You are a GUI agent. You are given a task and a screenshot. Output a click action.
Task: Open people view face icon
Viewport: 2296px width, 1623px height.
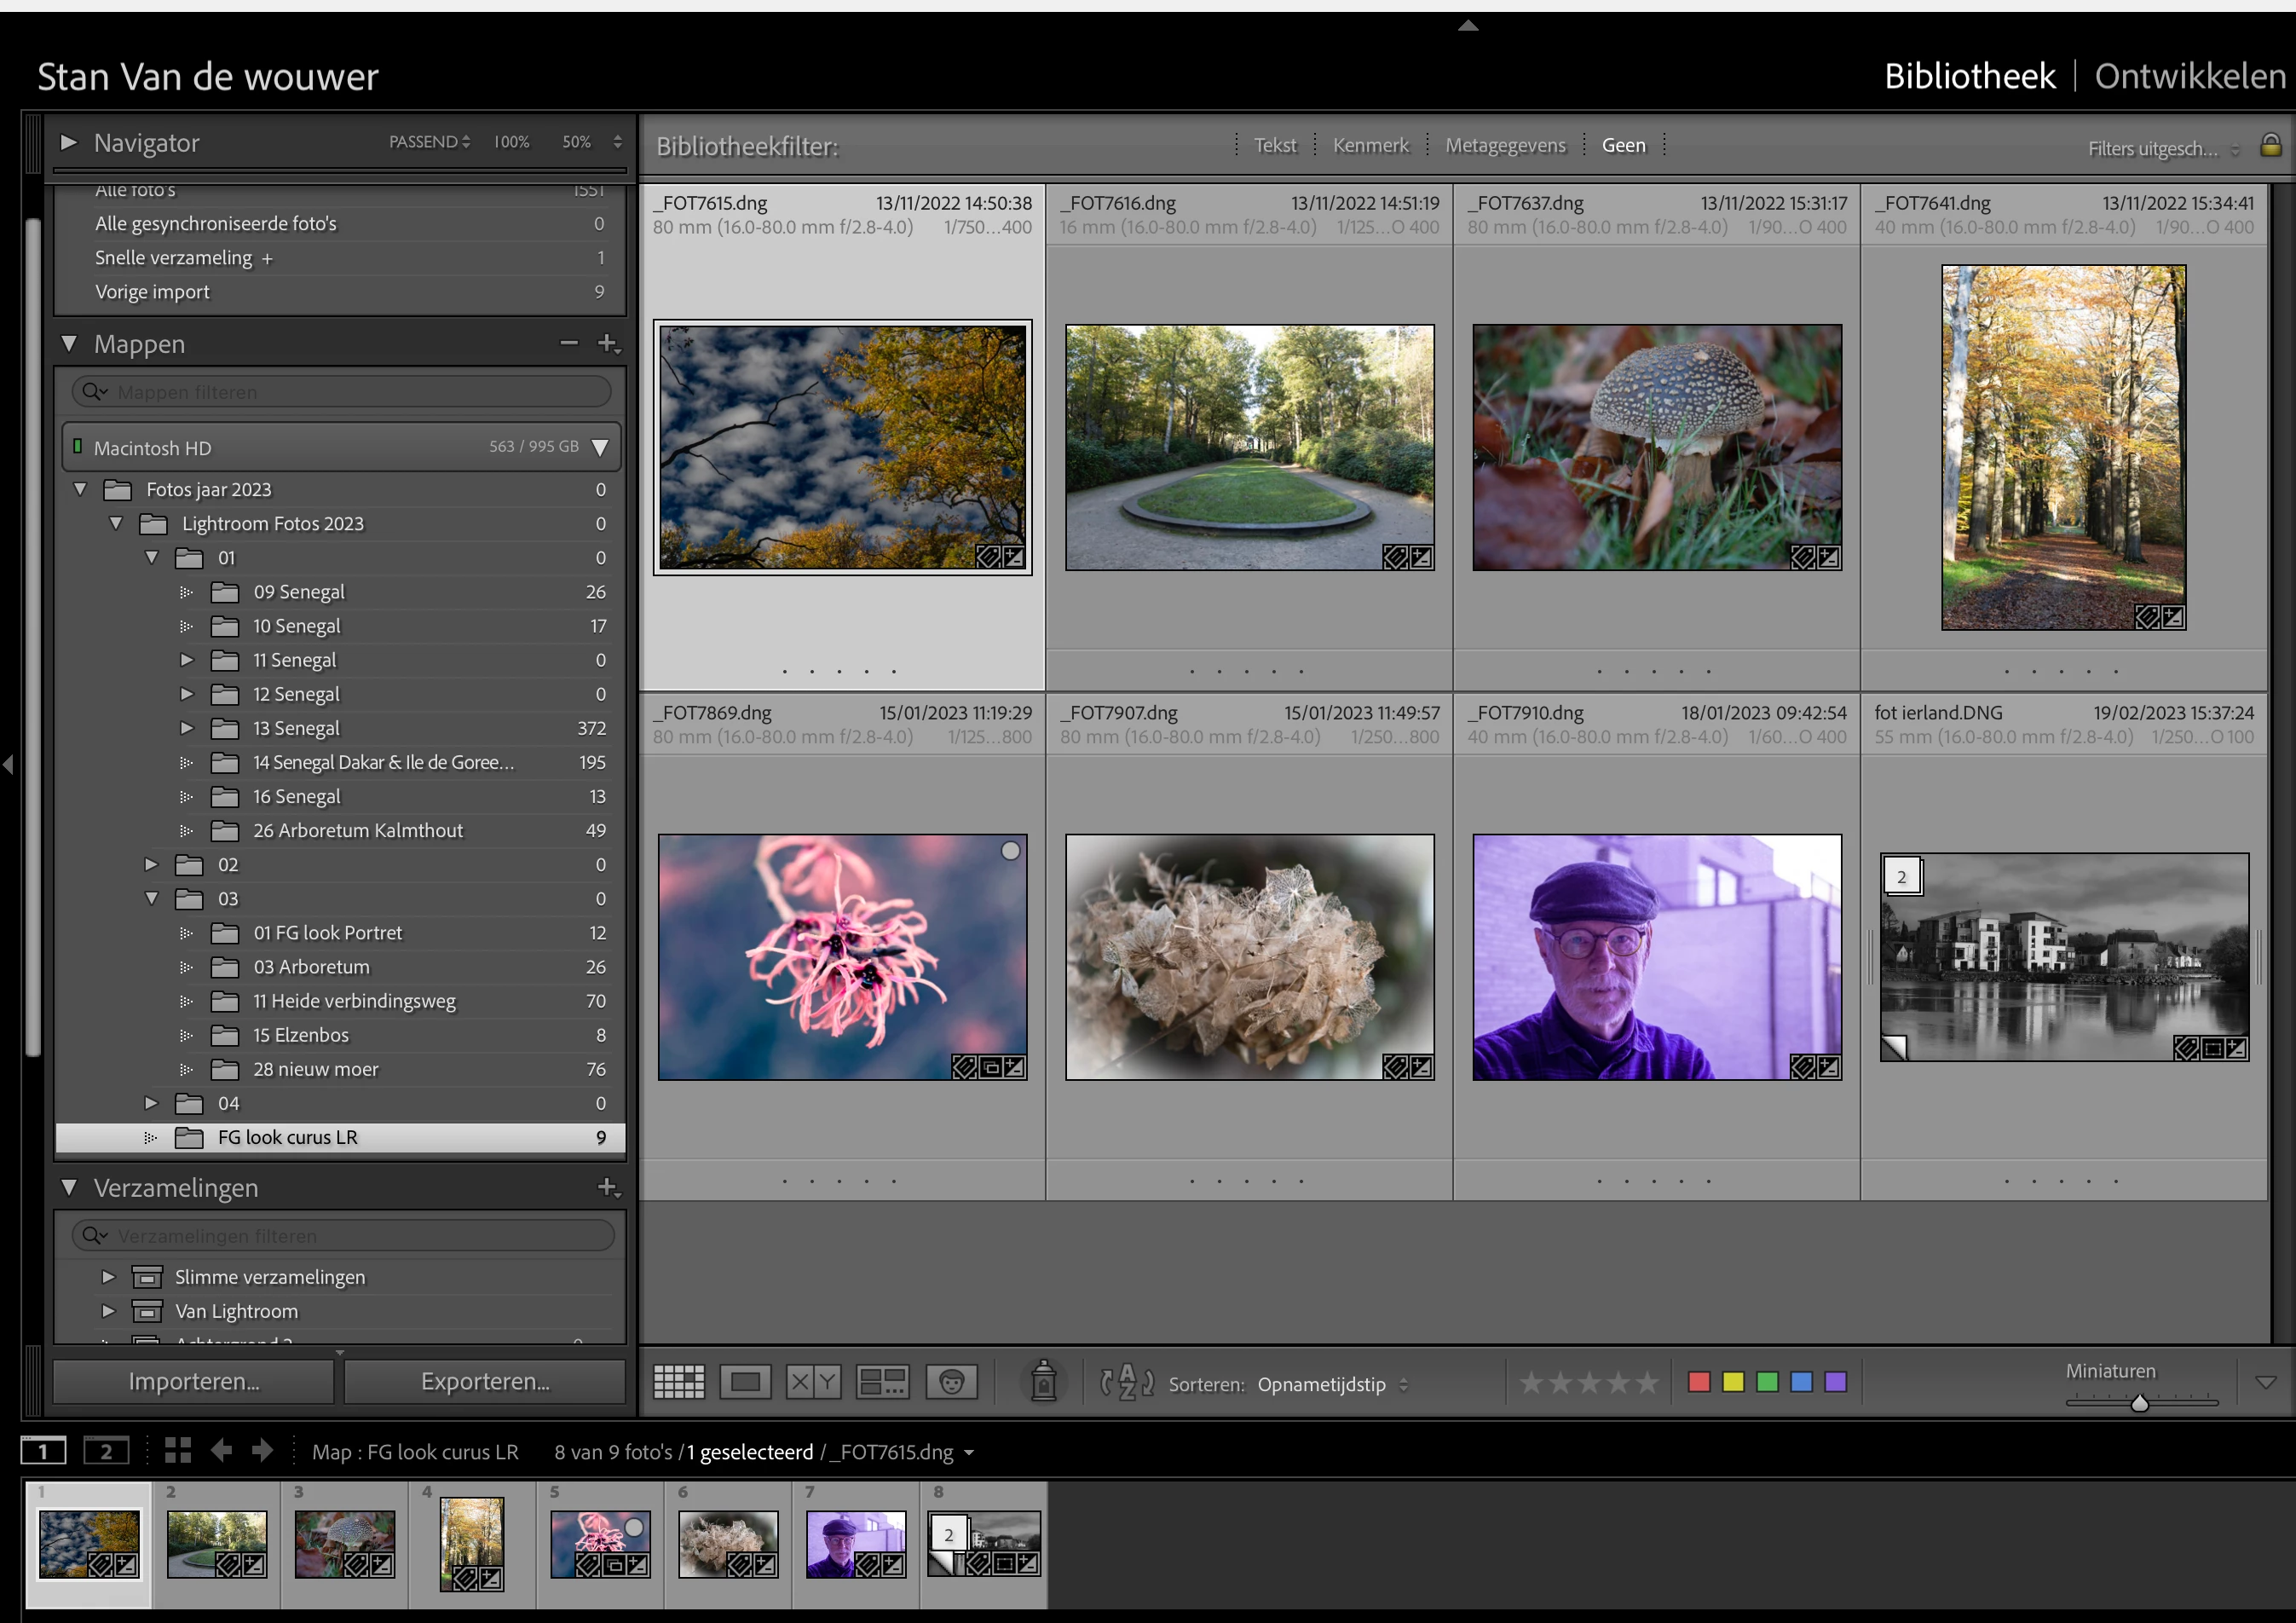click(x=951, y=1382)
